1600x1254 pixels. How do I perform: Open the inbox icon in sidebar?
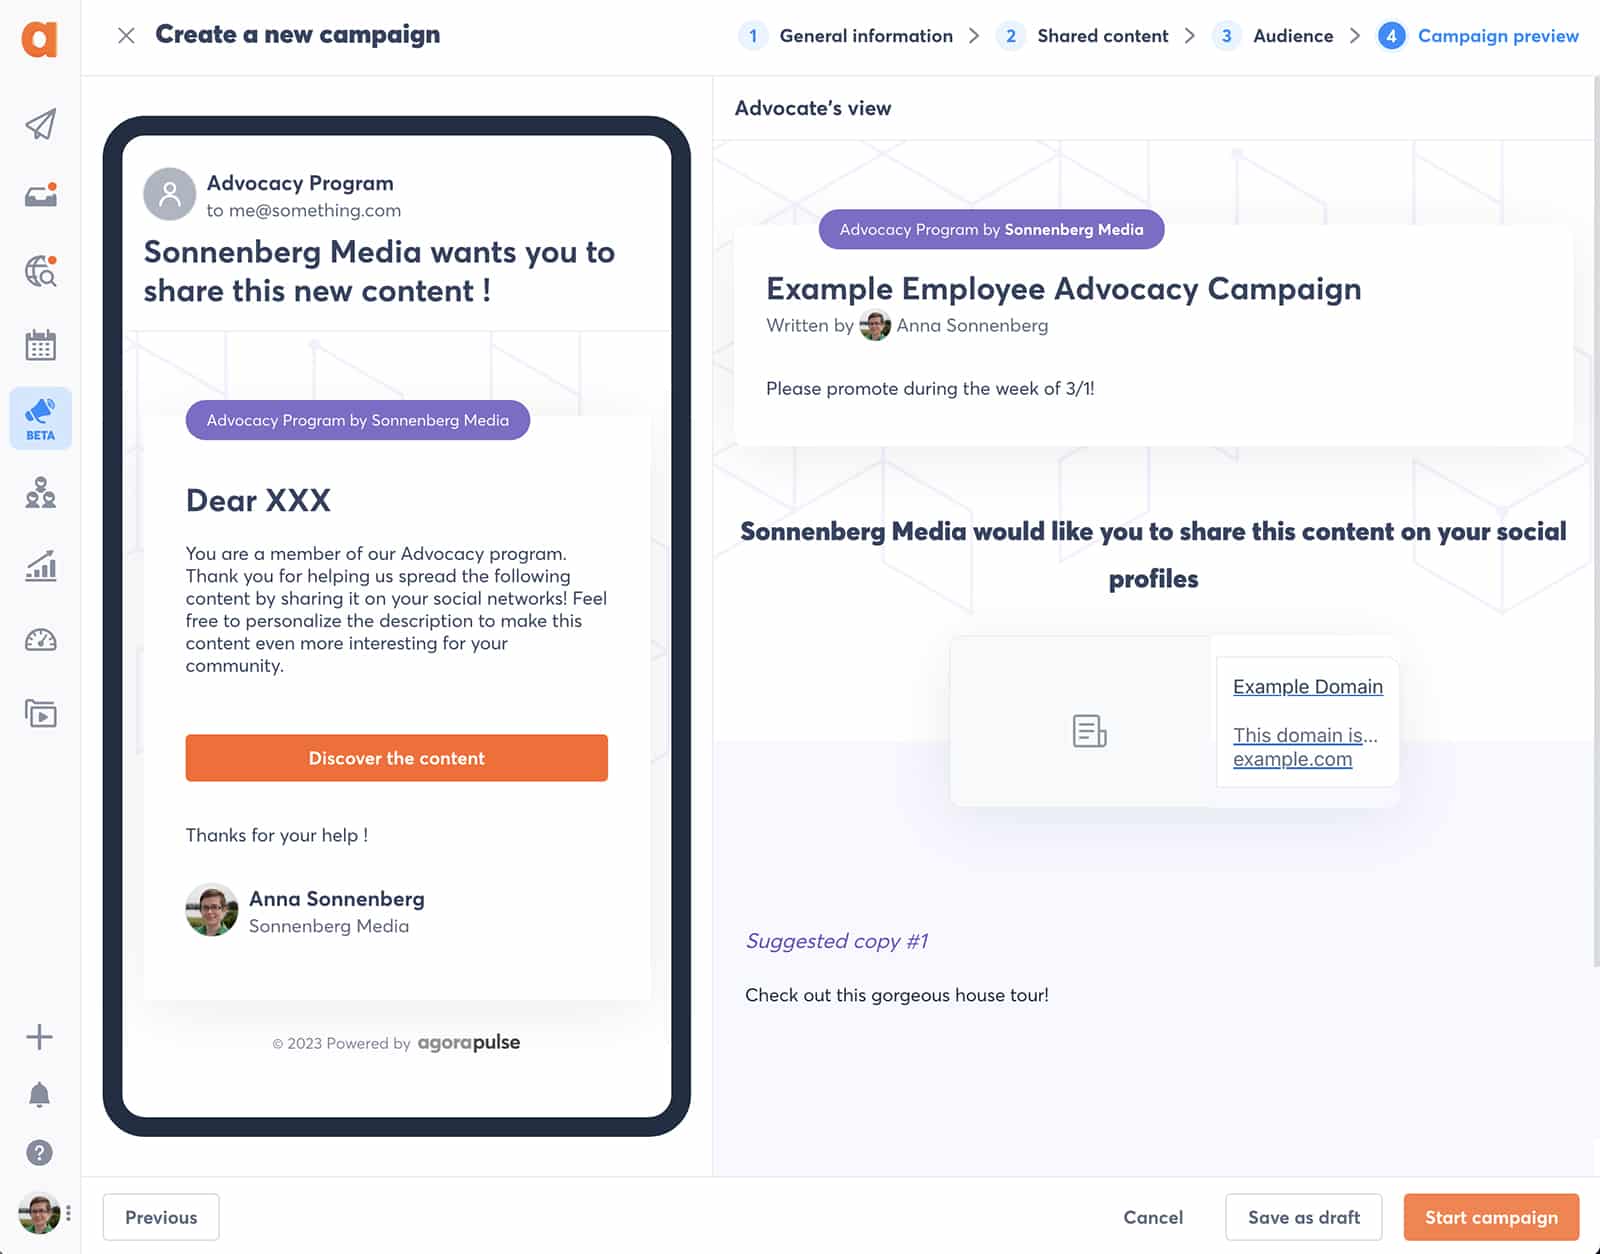click(x=40, y=195)
